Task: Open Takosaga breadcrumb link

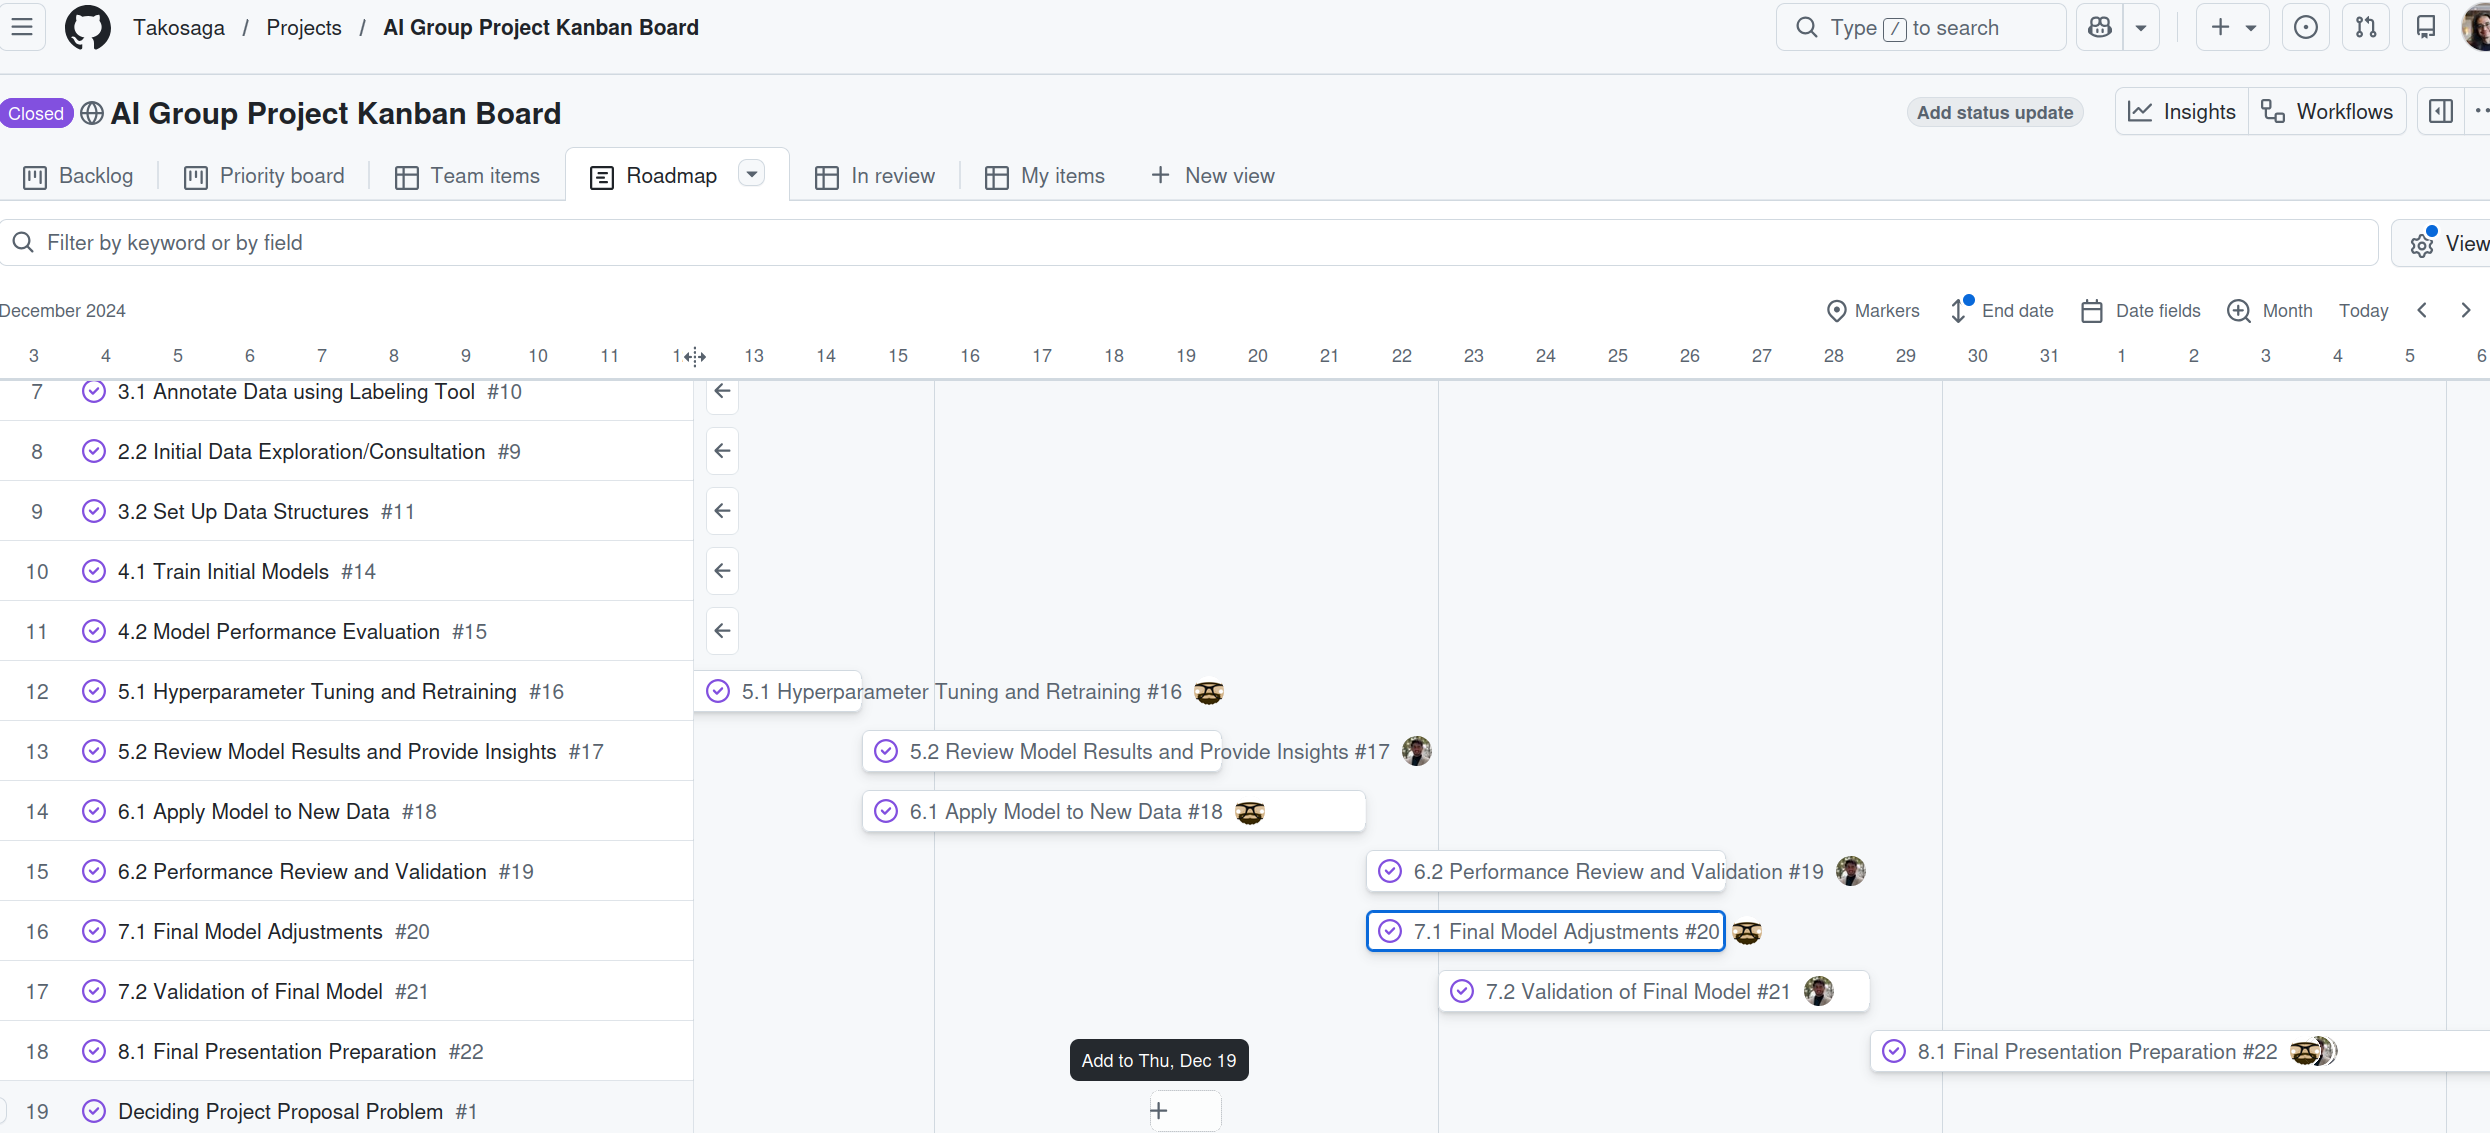Action: [x=179, y=28]
